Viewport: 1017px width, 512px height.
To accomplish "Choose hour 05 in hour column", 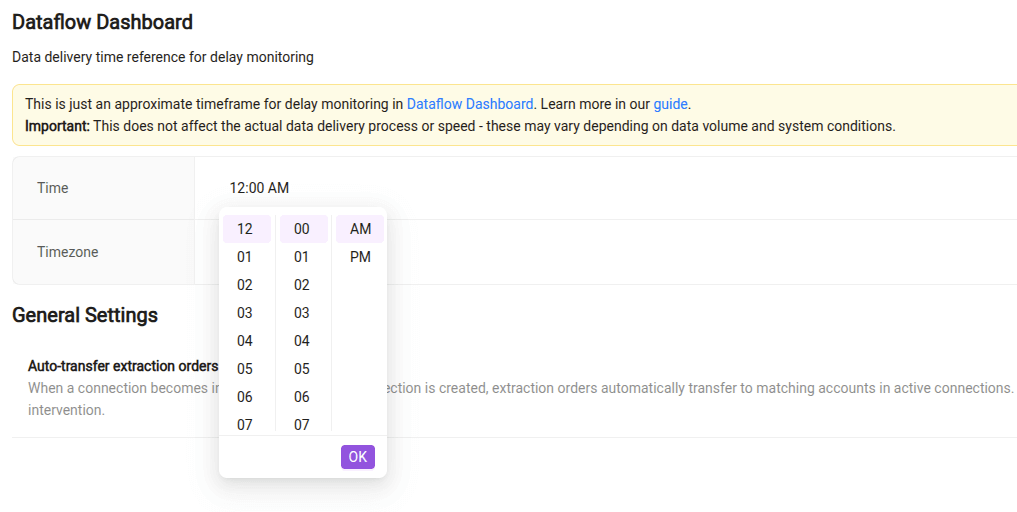I will point(246,369).
